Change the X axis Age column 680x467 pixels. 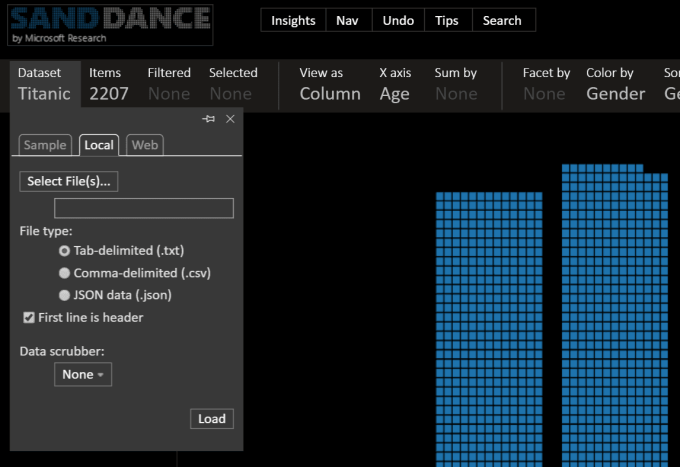point(395,84)
